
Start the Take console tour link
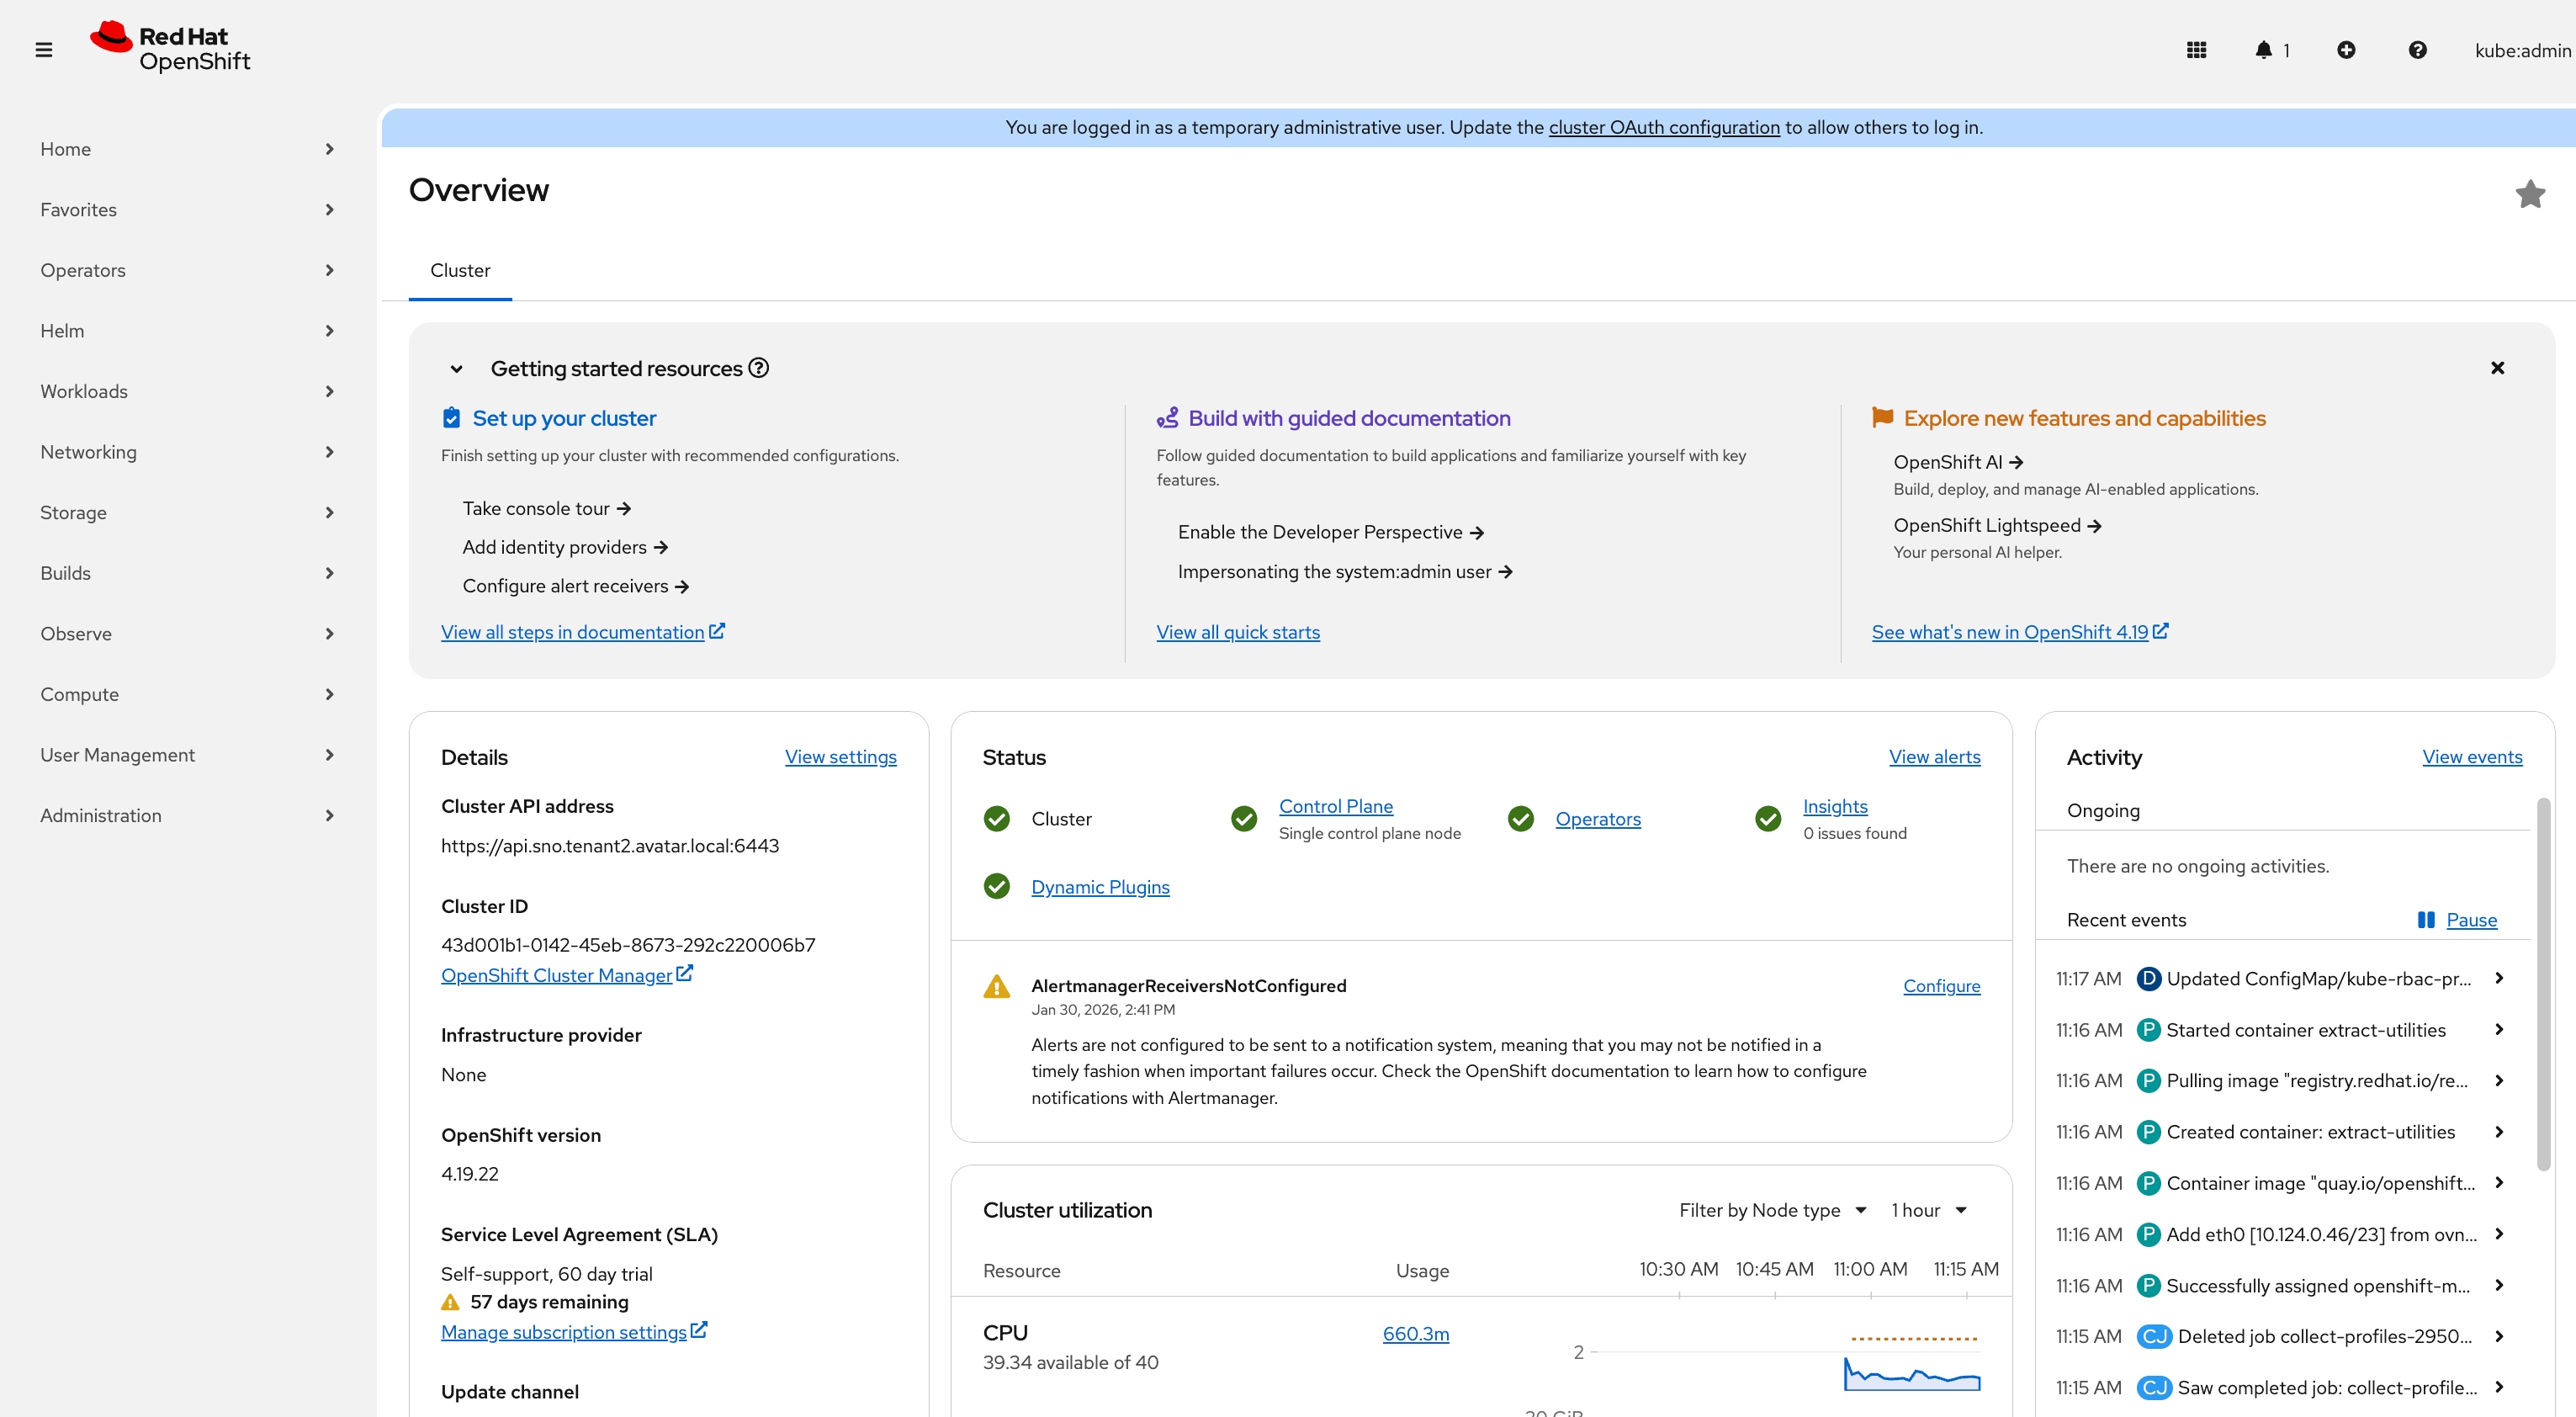(x=546, y=508)
